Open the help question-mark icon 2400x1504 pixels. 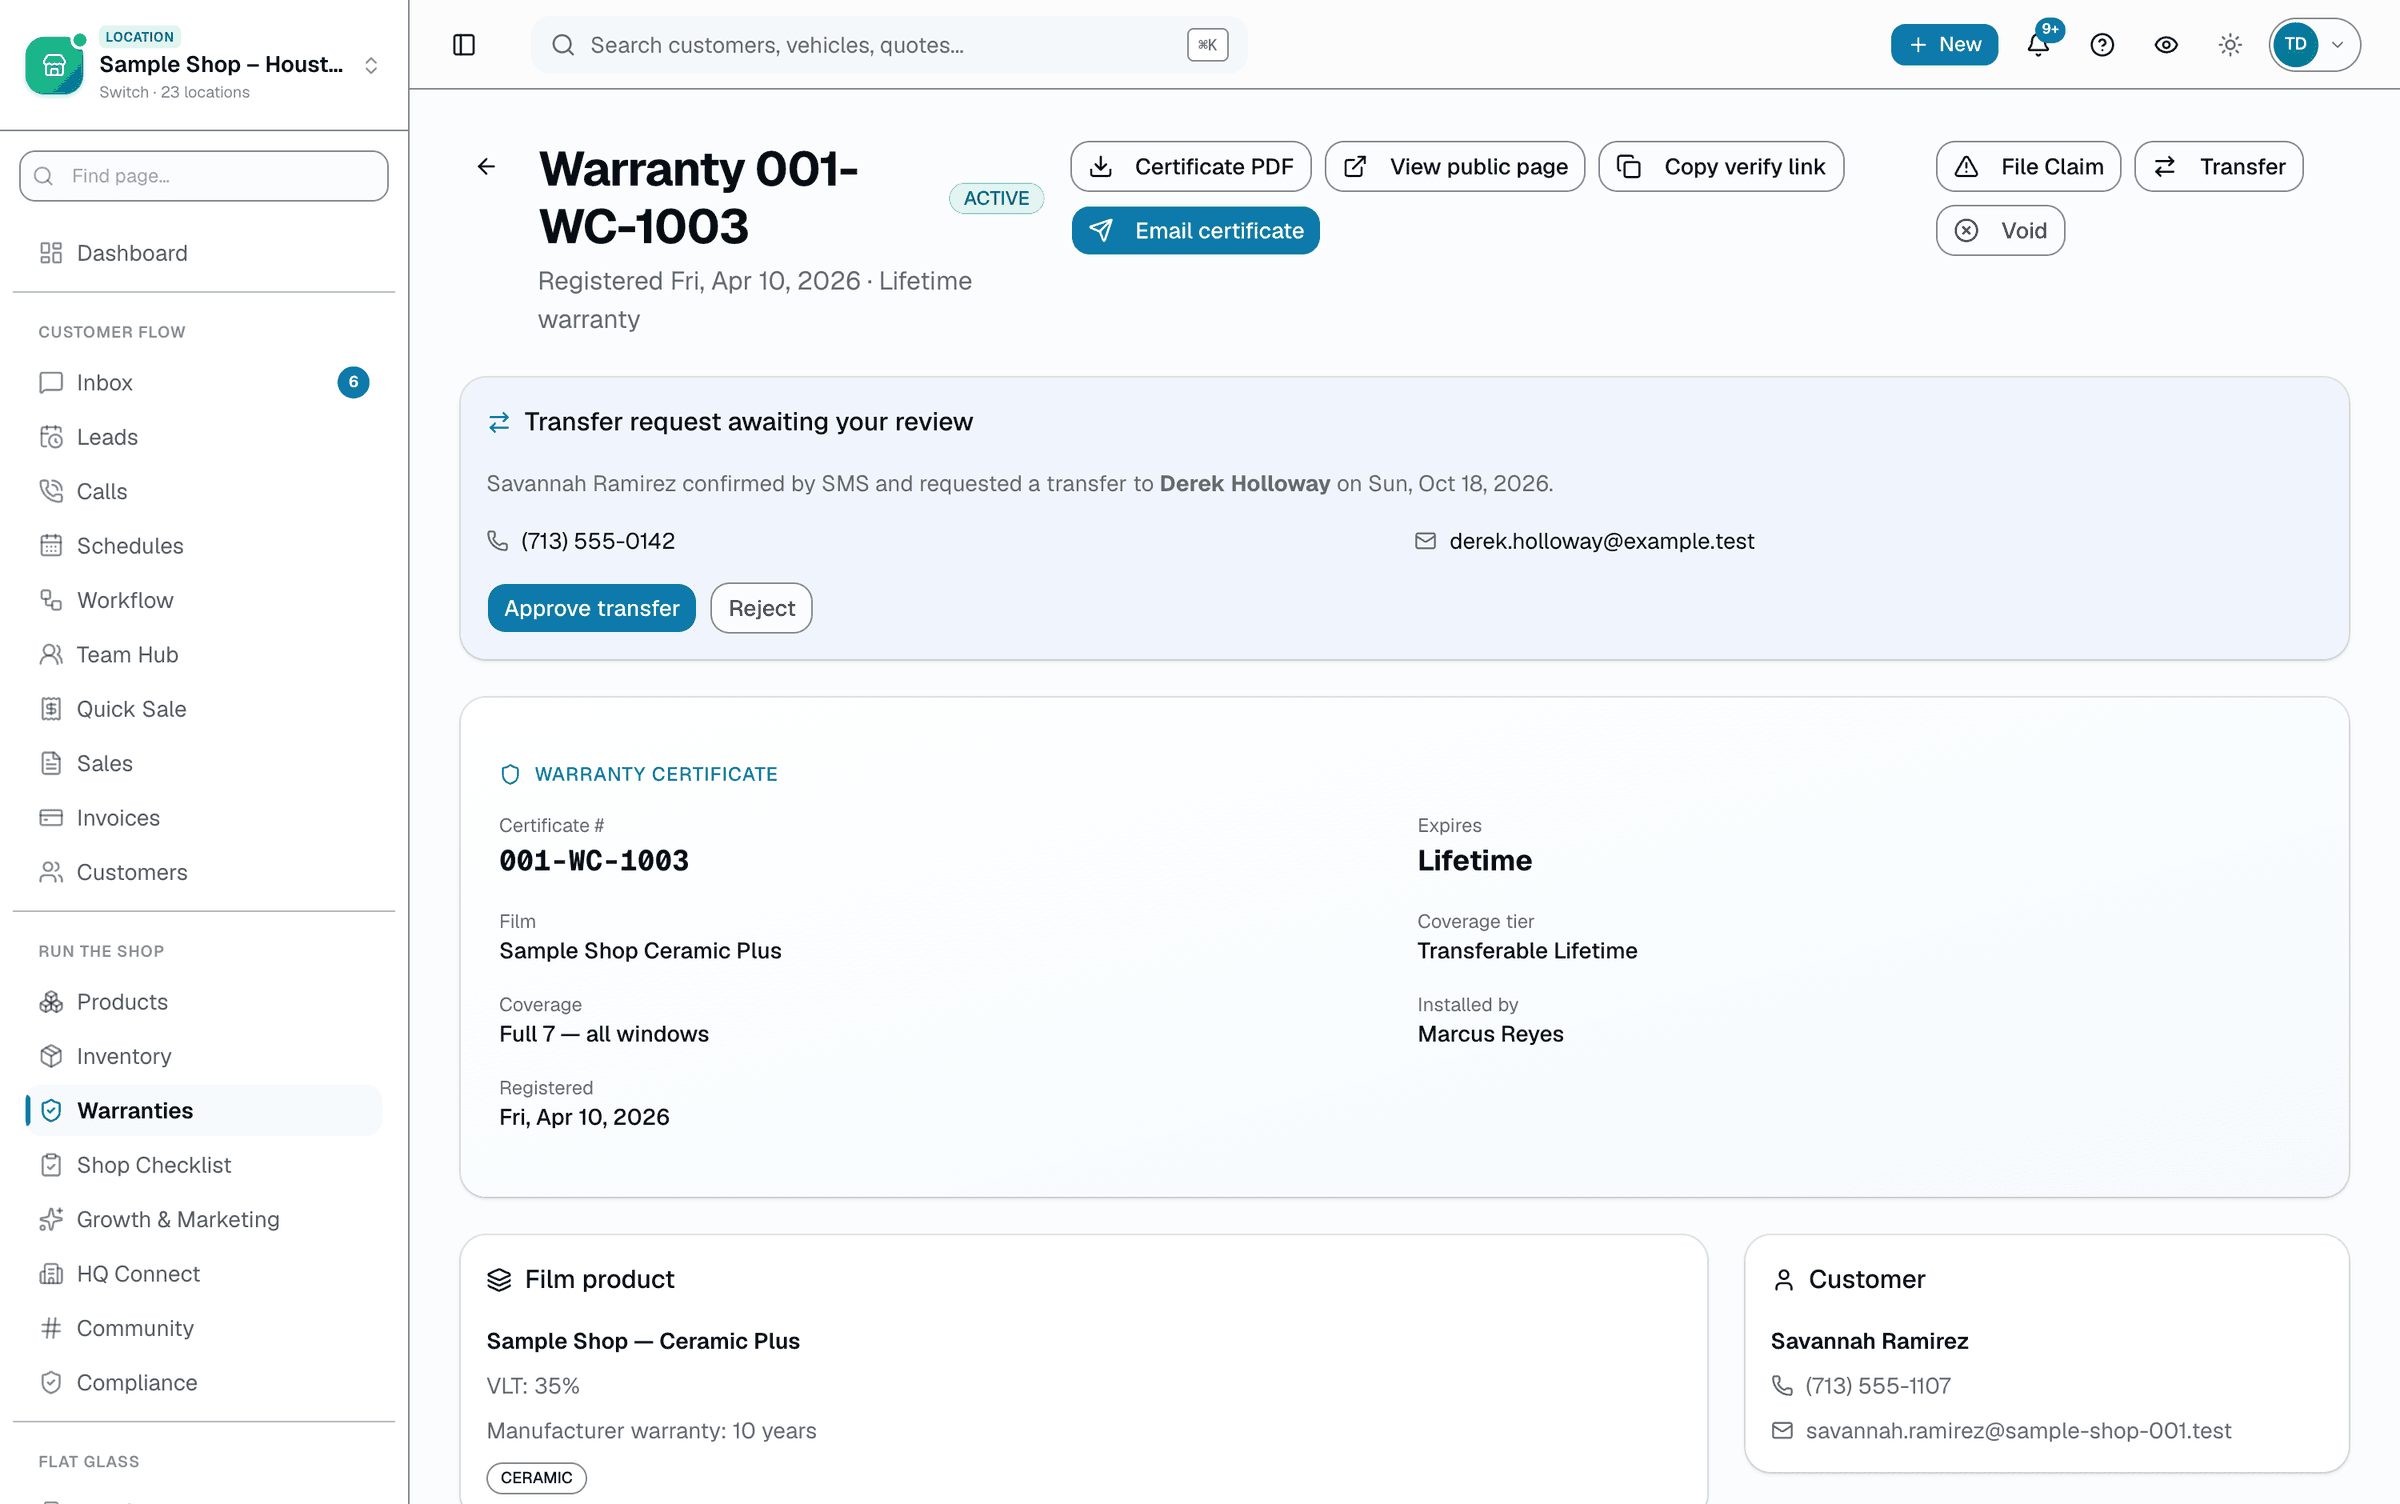pos(2102,45)
